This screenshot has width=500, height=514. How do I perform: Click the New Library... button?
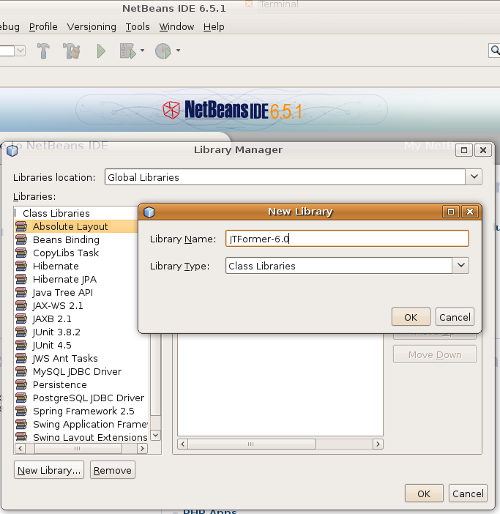tap(49, 470)
